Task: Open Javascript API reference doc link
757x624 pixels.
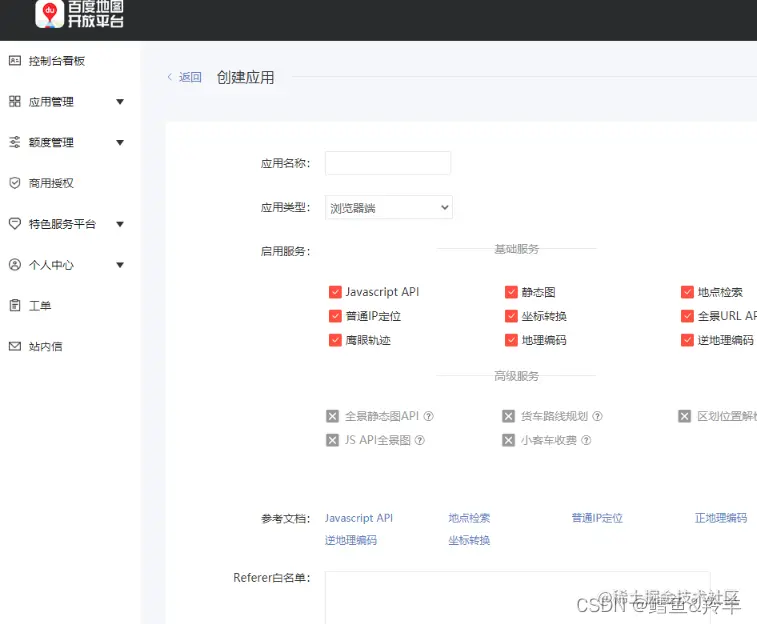Action: tap(359, 518)
